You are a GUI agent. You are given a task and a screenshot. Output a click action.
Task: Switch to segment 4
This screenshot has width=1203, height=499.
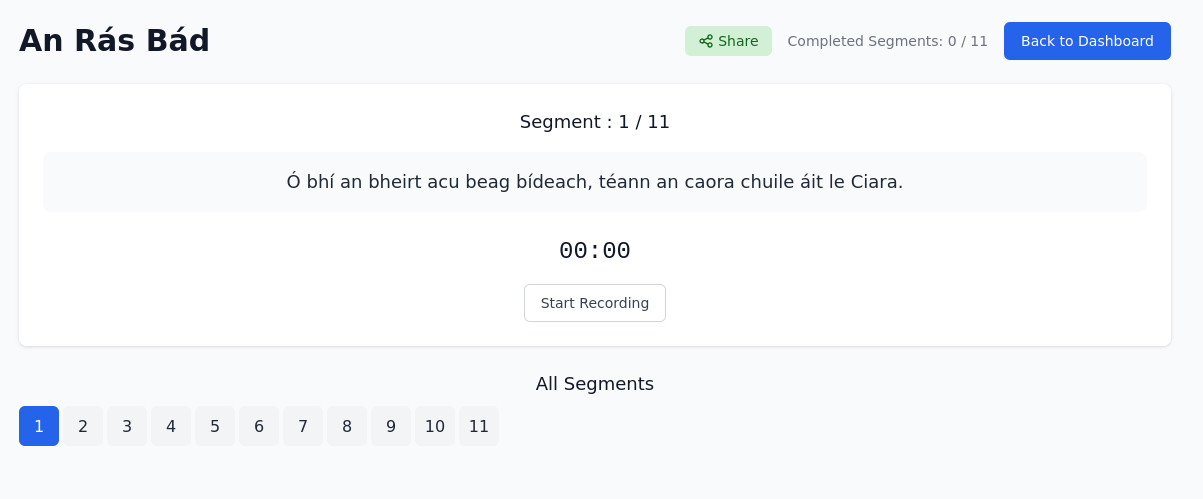click(x=171, y=426)
